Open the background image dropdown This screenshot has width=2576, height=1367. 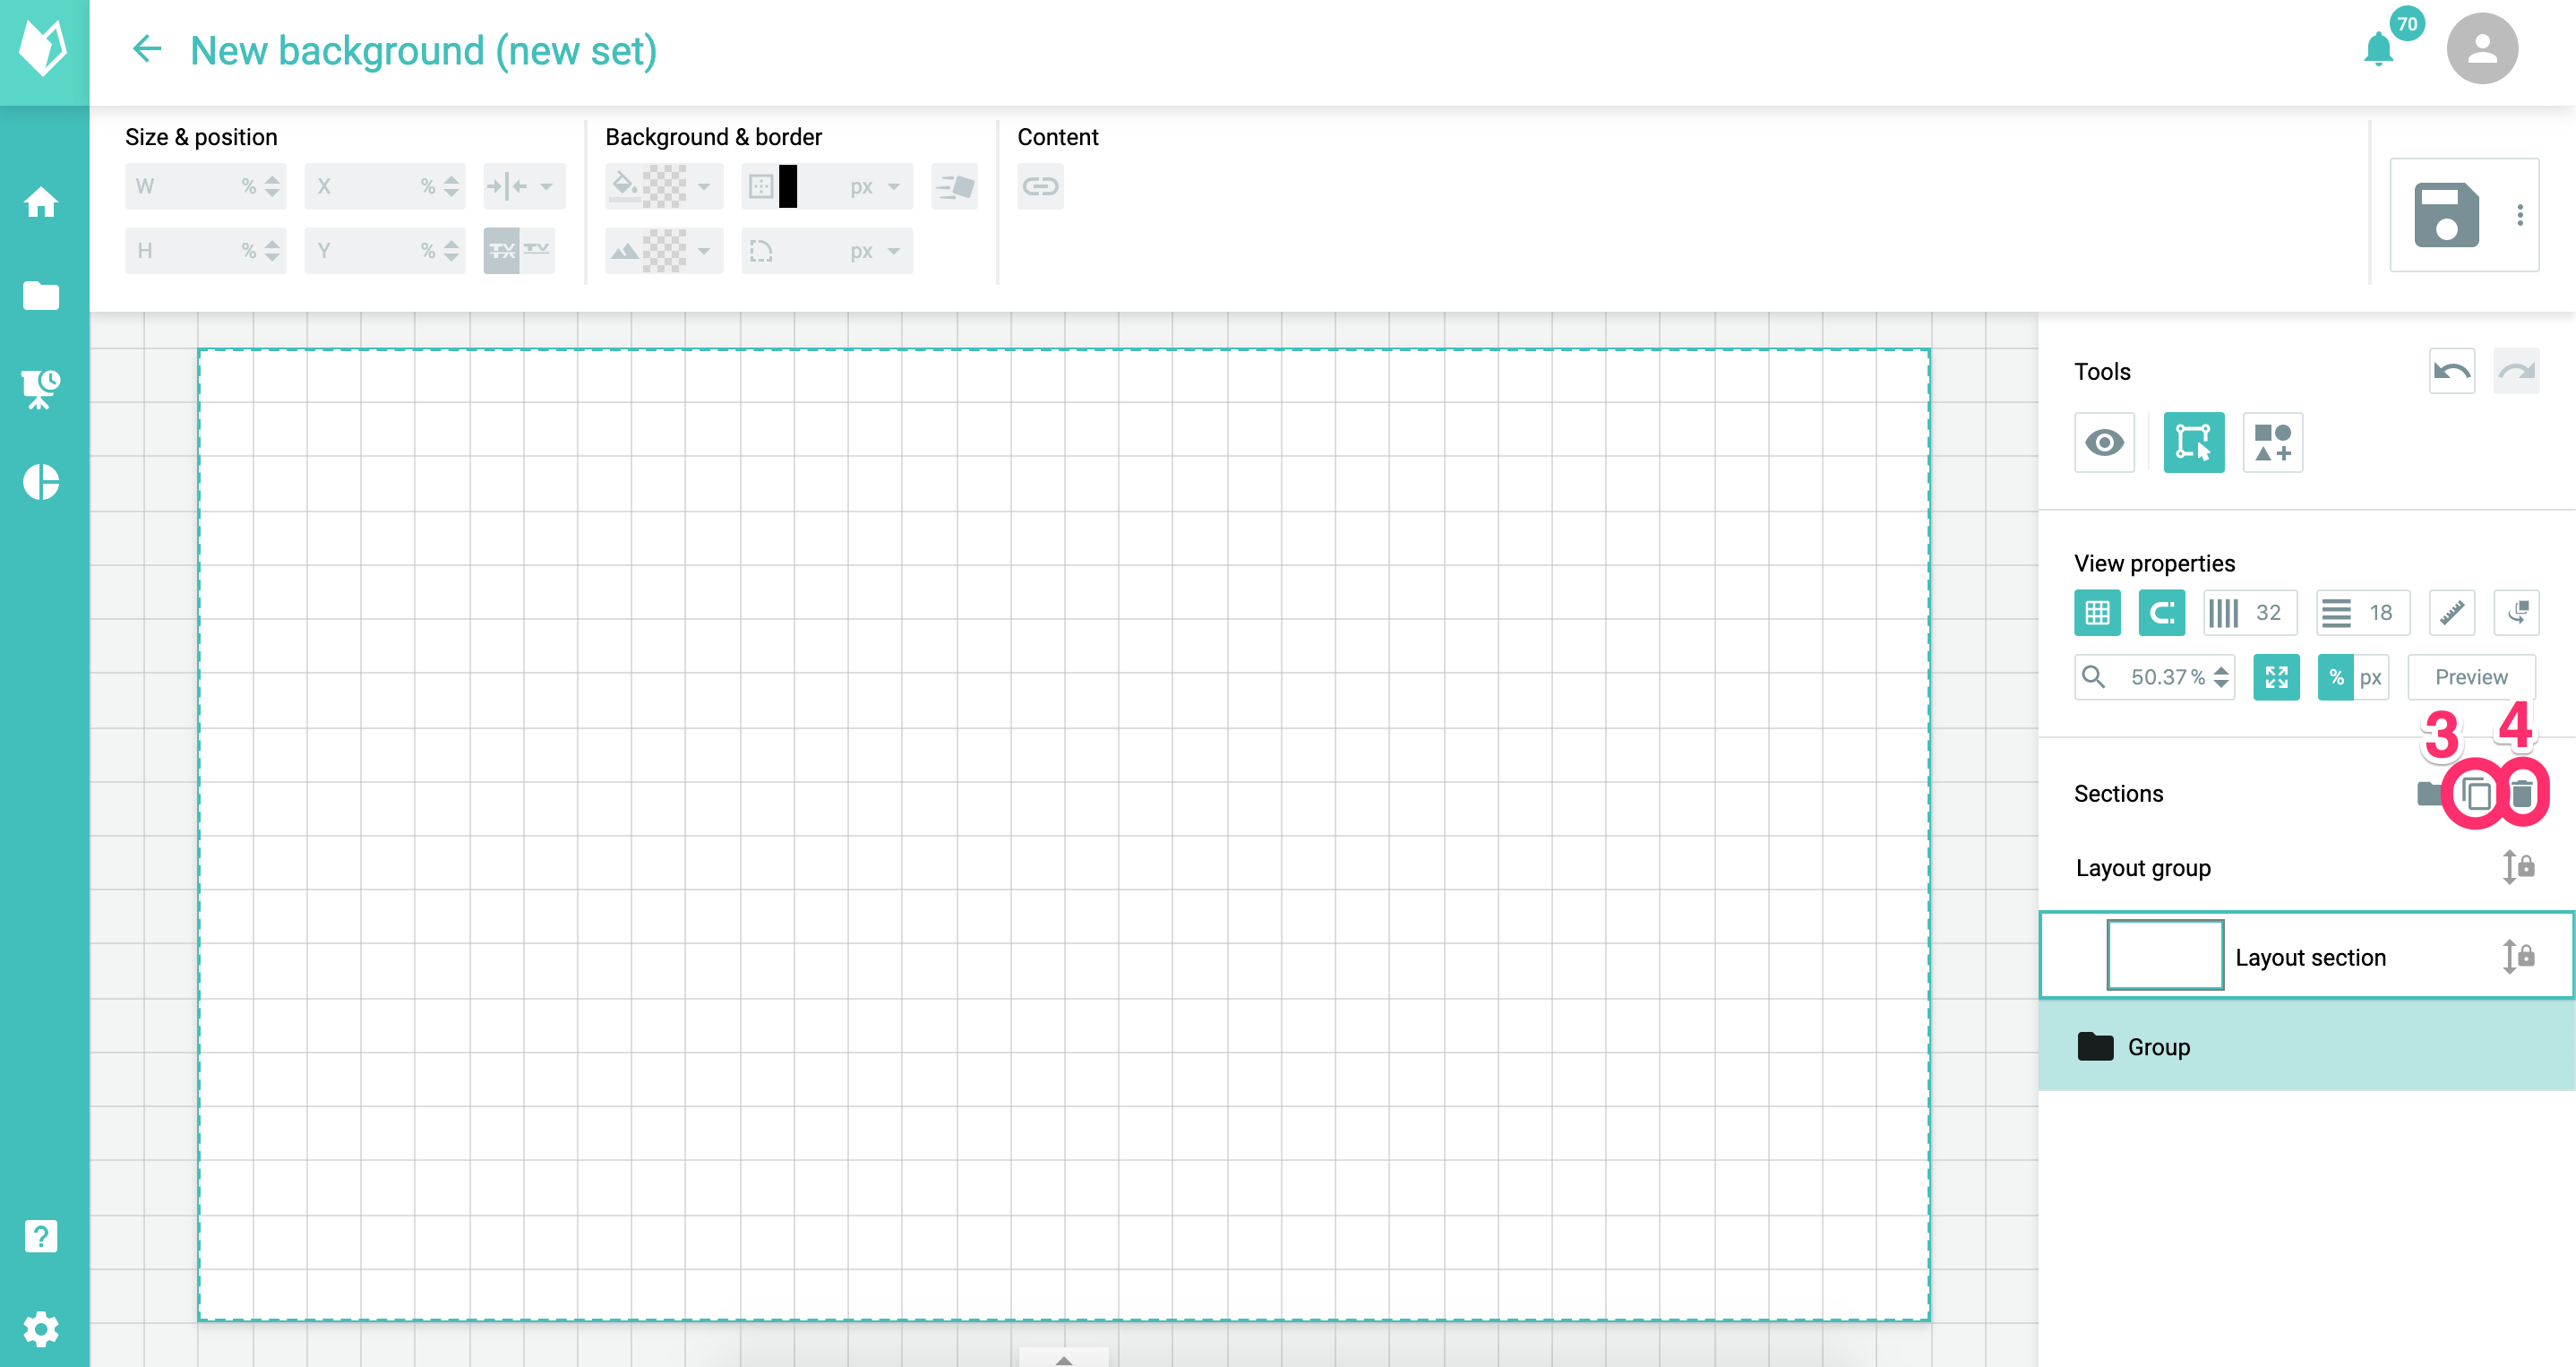(x=704, y=250)
